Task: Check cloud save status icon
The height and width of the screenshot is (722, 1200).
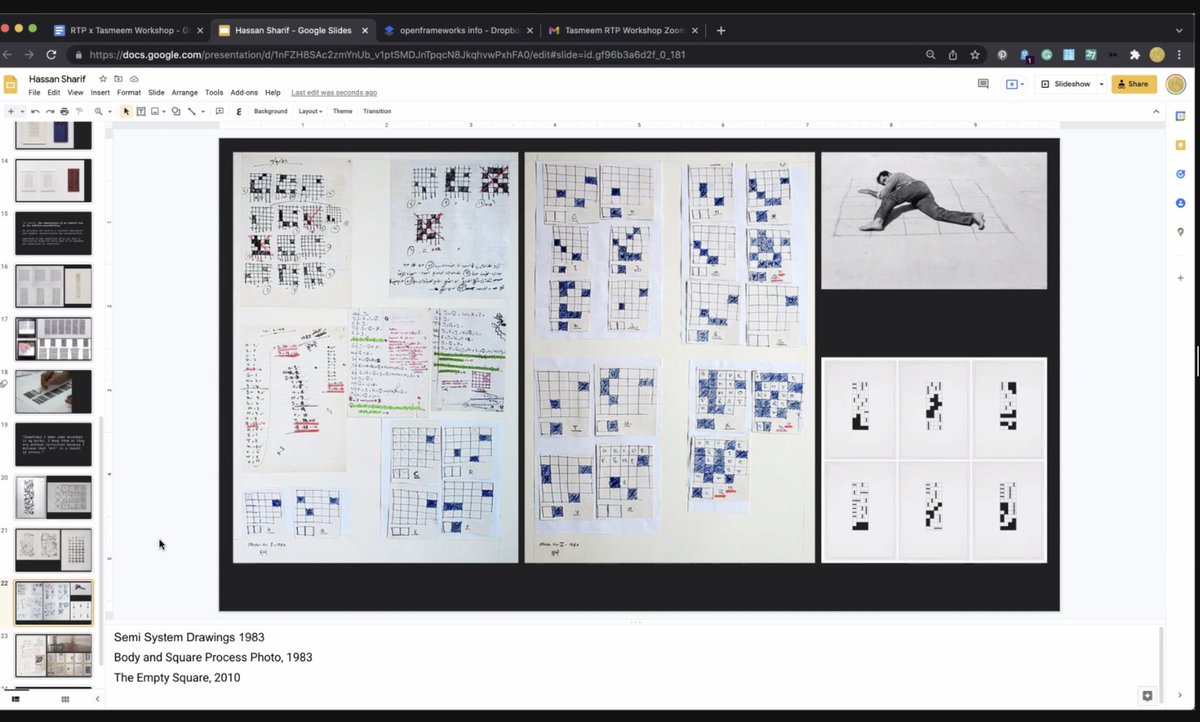Action: point(134,79)
